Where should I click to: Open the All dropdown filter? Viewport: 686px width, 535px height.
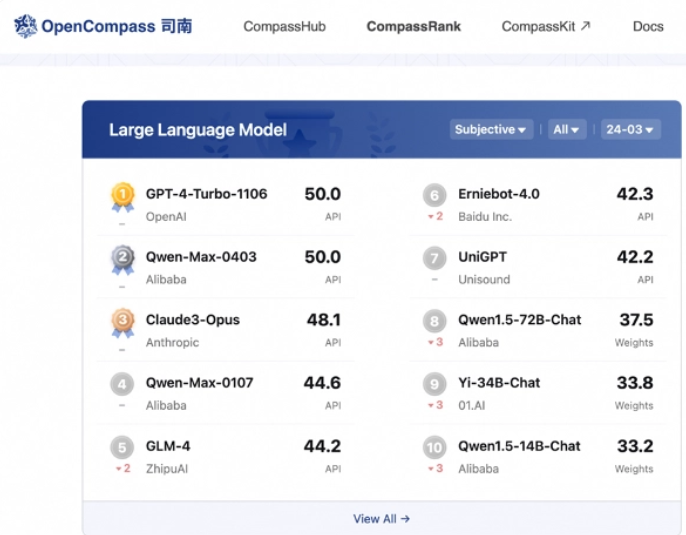click(567, 129)
